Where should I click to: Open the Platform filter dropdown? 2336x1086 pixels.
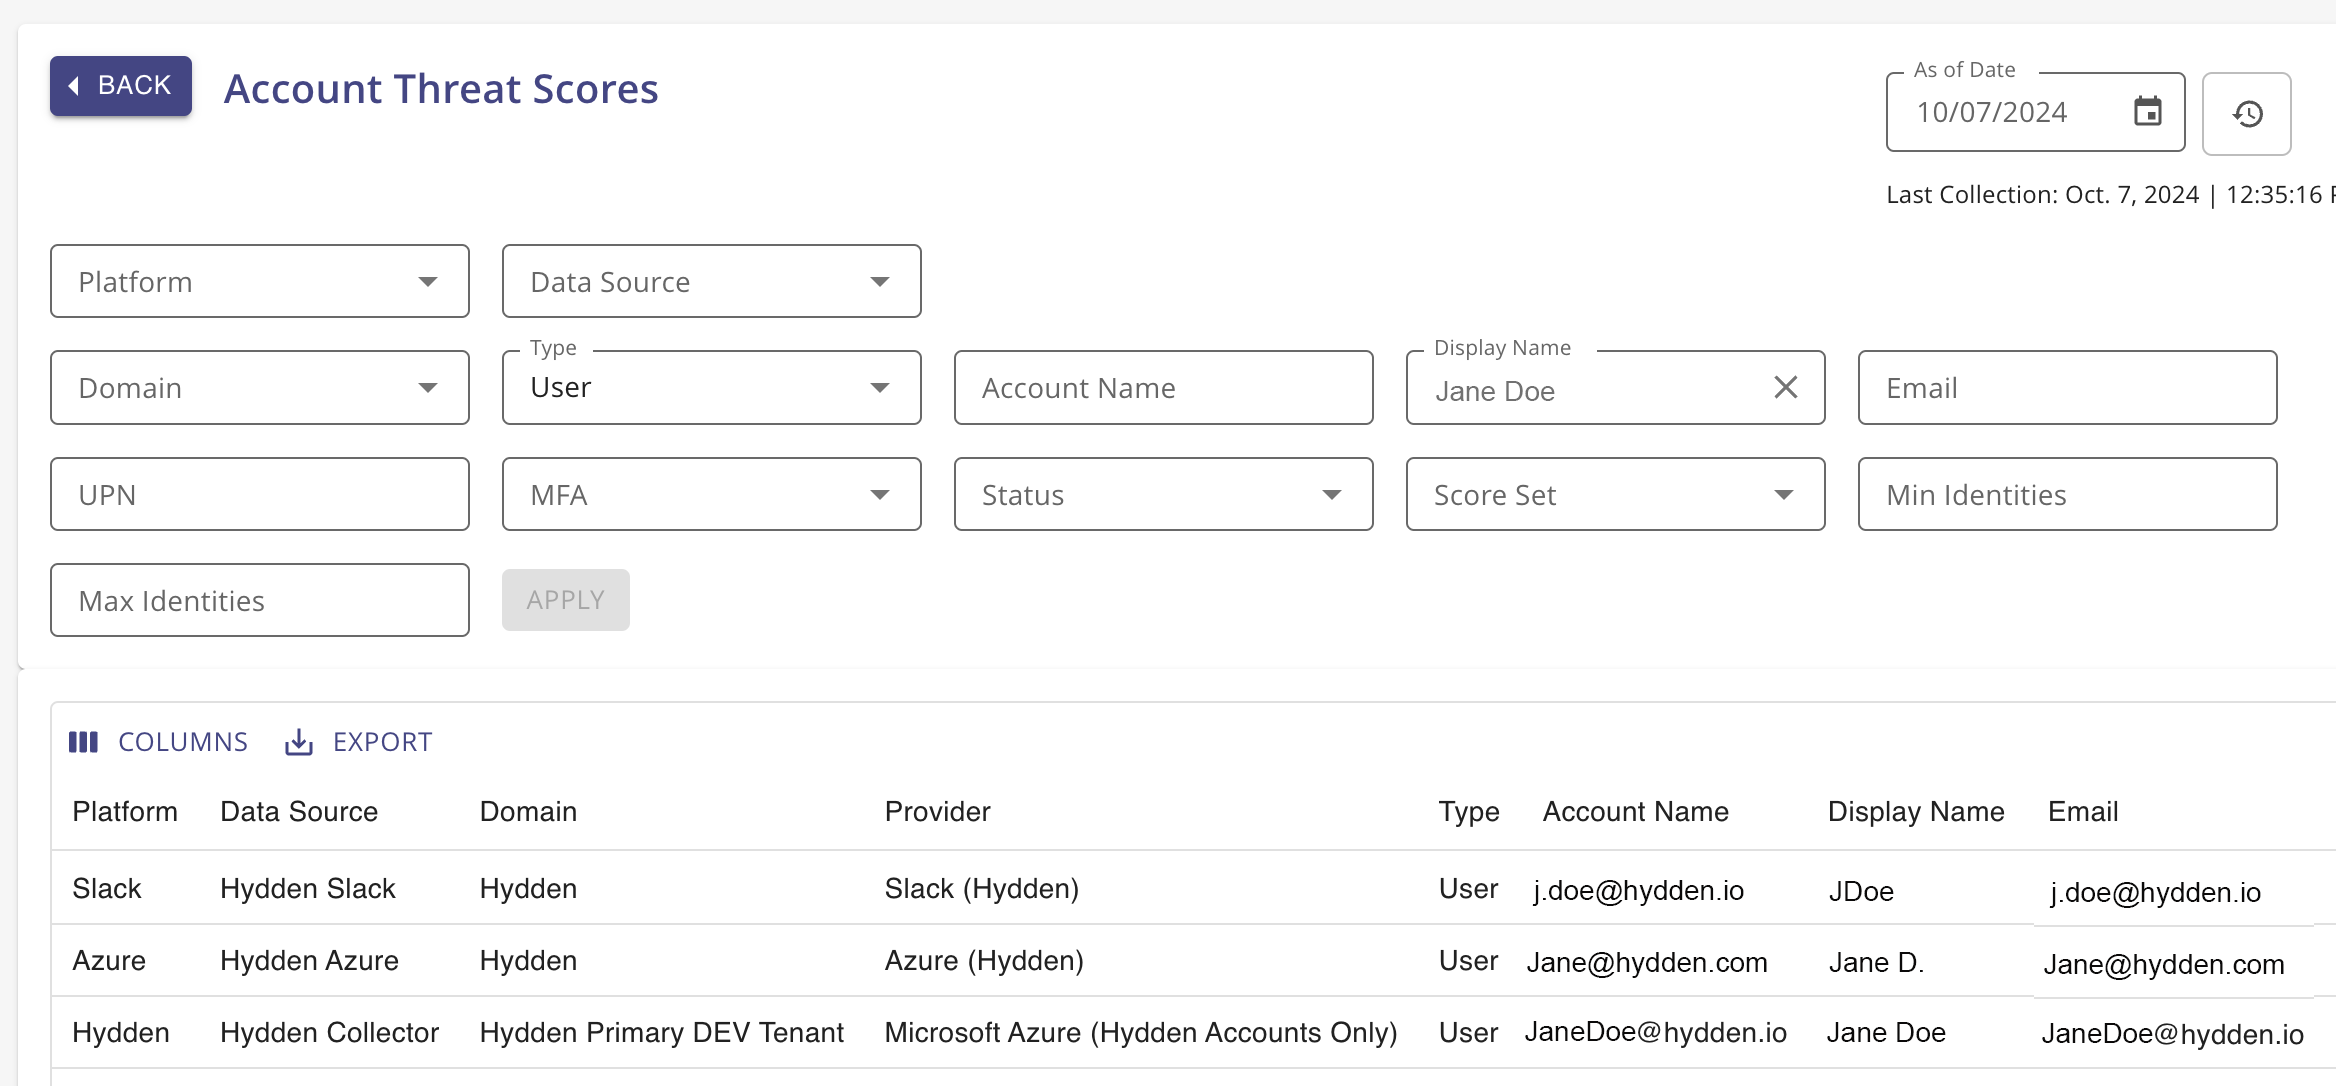(x=260, y=281)
